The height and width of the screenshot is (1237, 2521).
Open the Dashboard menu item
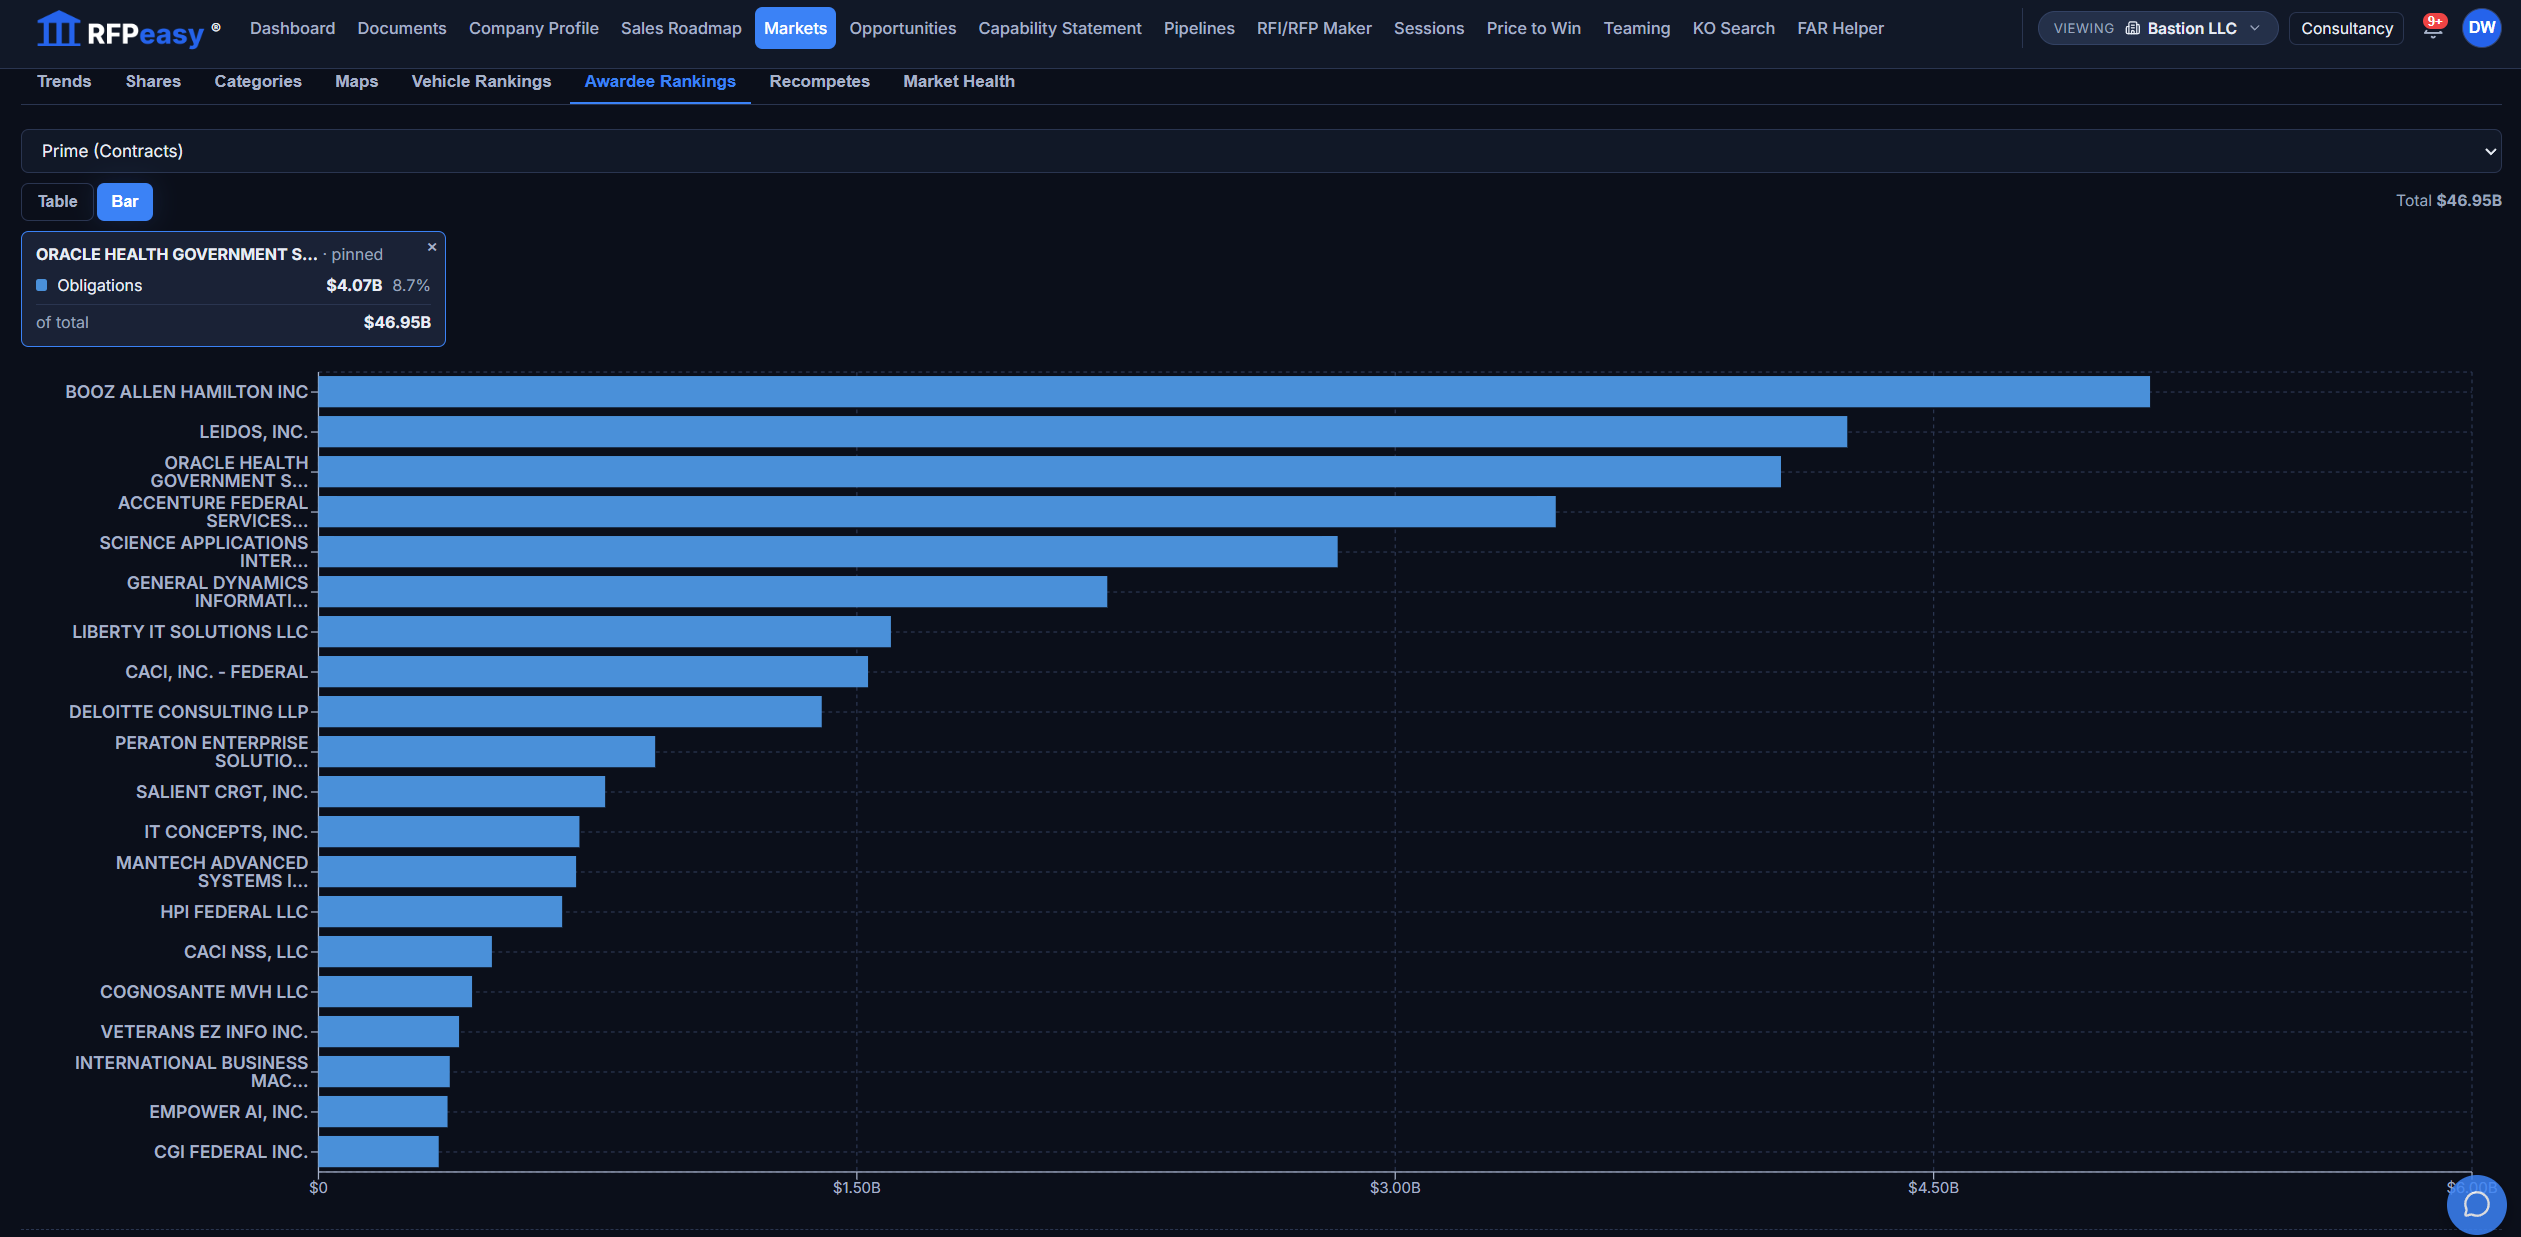click(x=292, y=28)
